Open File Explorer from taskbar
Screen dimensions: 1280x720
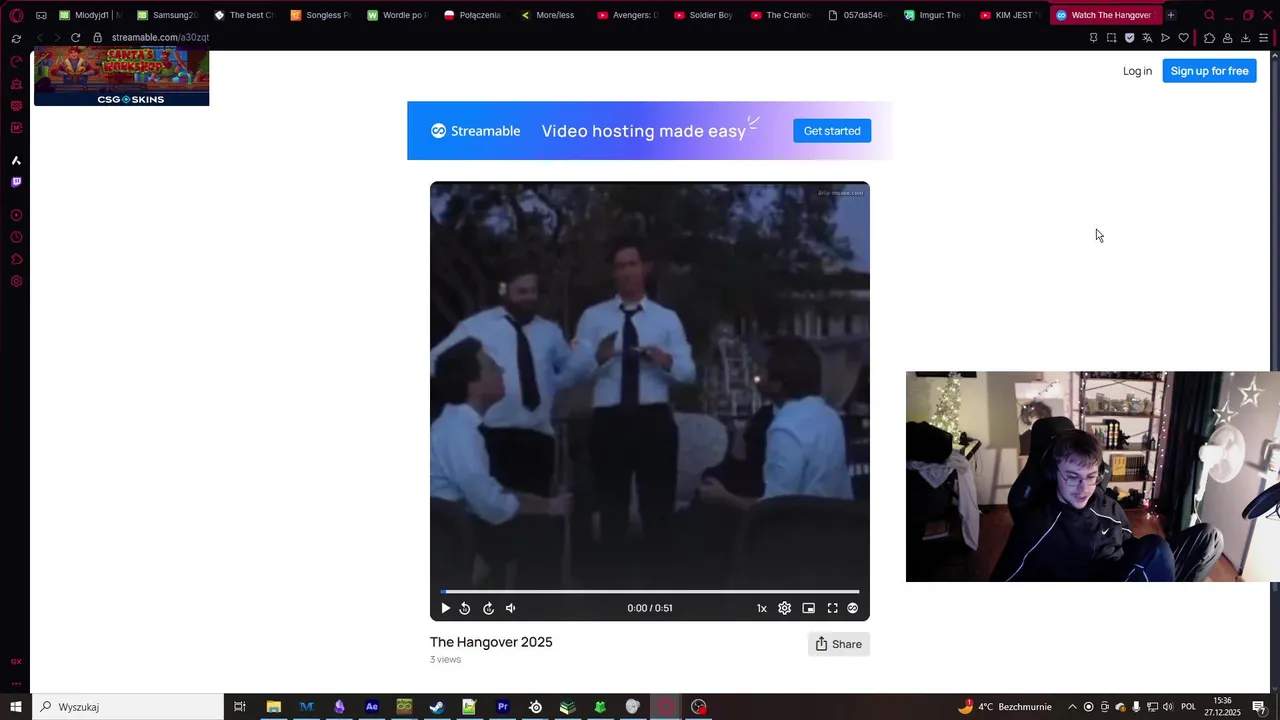(273, 707)
